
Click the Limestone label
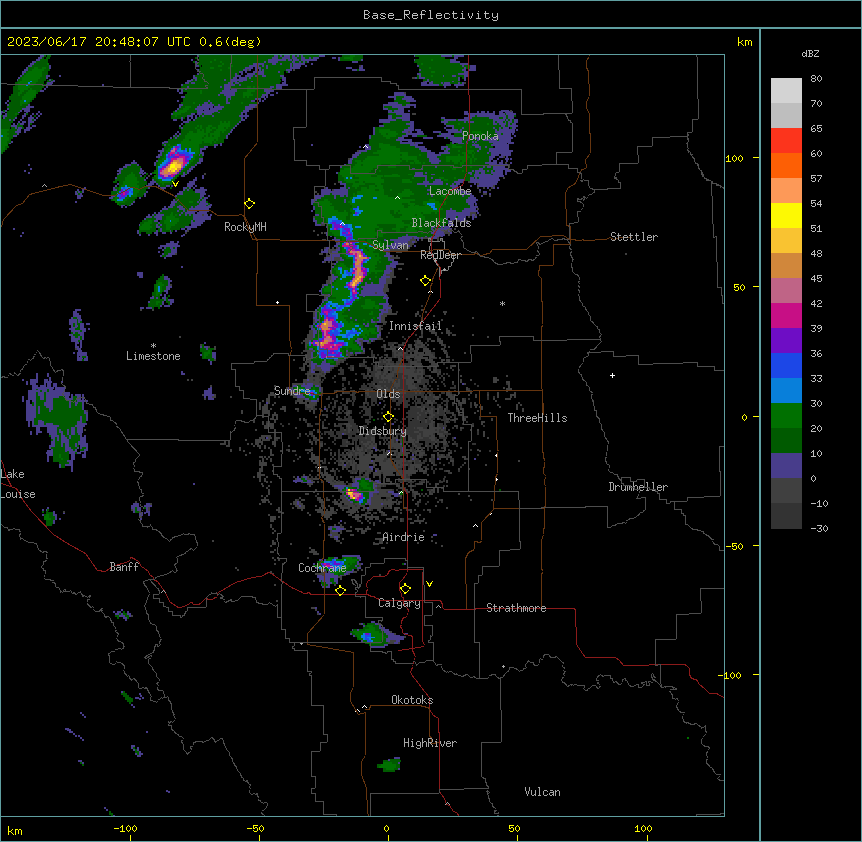point(153,356)
